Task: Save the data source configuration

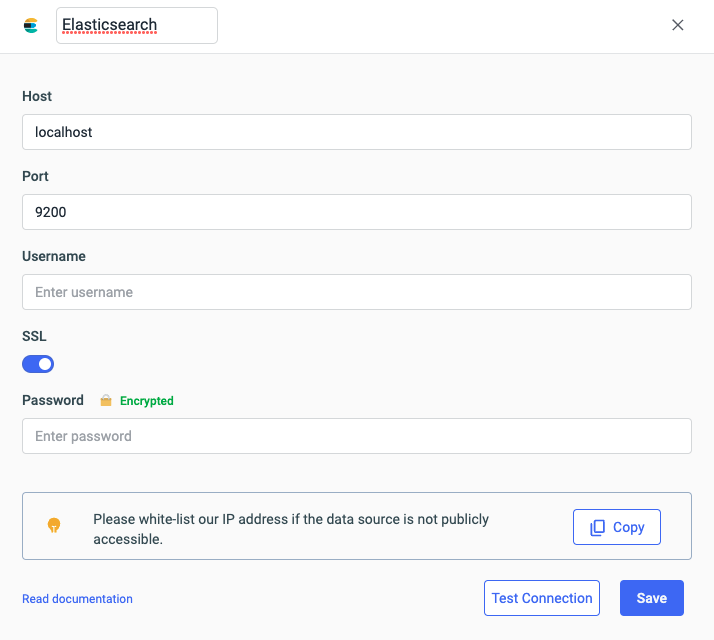Action: [651, 598]
